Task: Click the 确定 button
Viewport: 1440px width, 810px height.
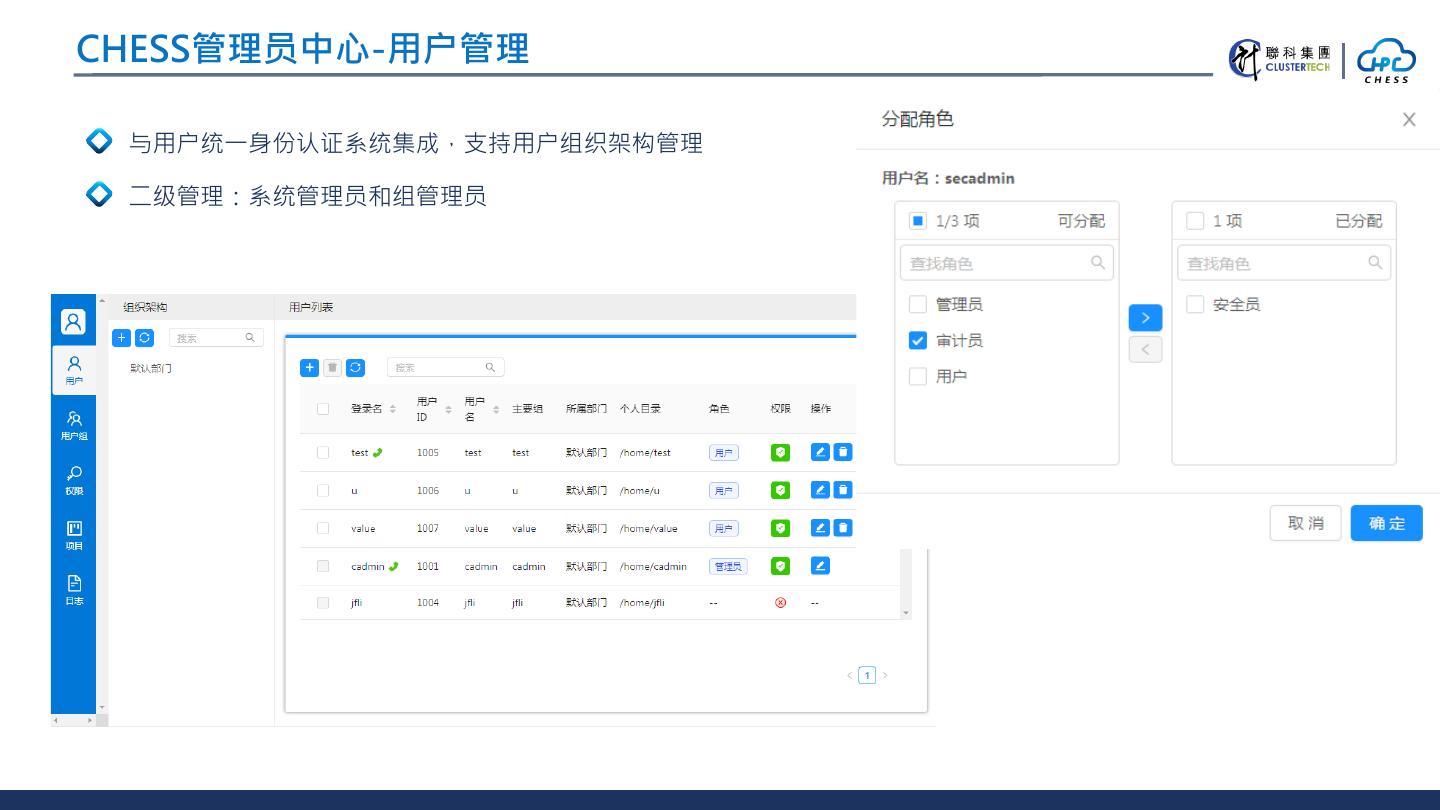Action: (x=1386, y=523)
